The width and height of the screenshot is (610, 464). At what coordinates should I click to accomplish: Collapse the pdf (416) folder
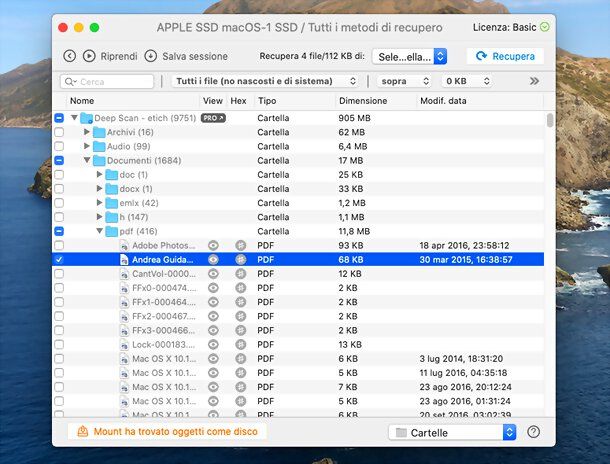click(100, 231)
